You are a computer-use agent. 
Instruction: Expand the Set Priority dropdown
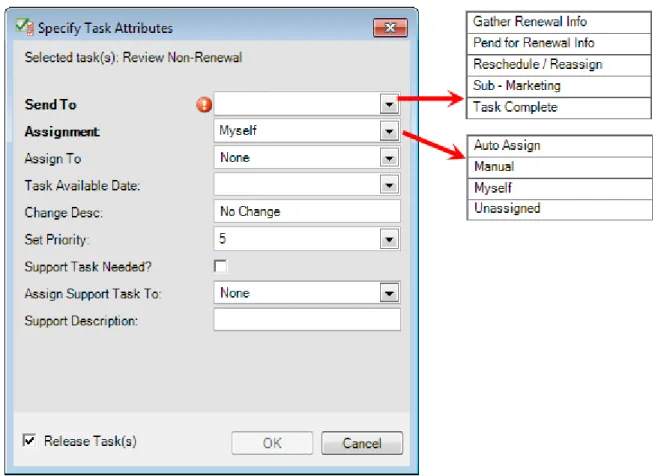tap(389, 239)
